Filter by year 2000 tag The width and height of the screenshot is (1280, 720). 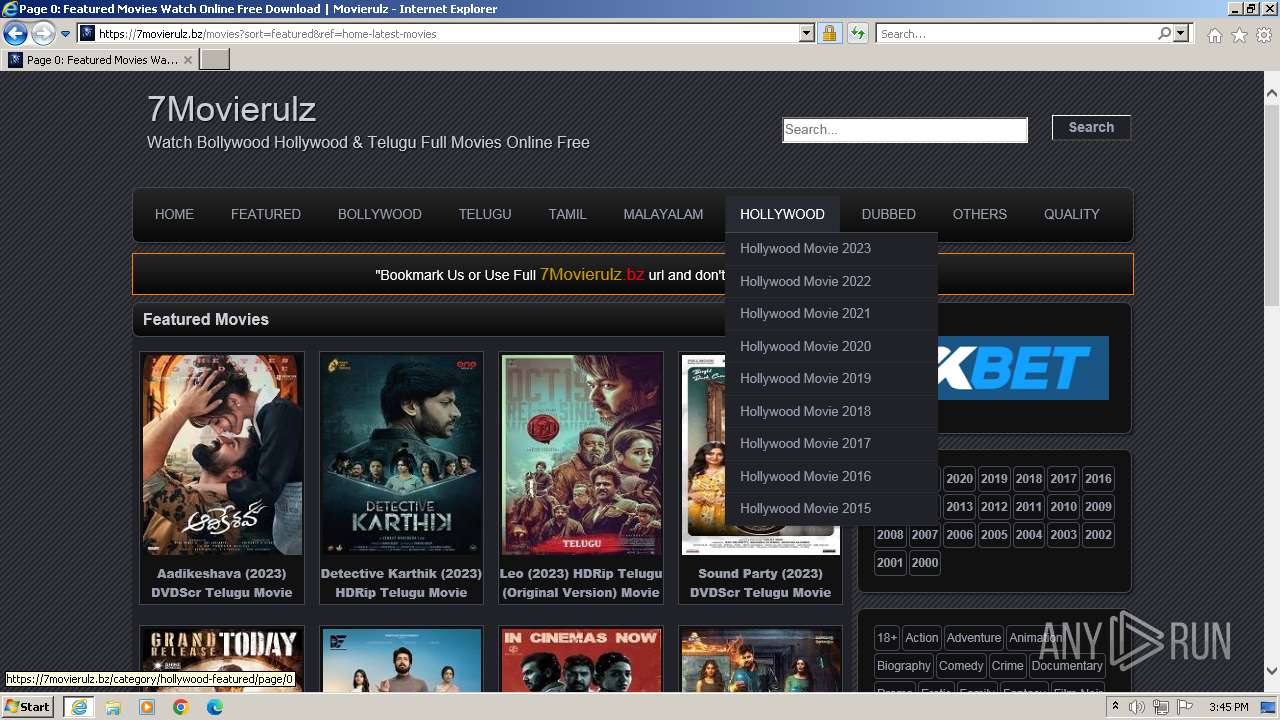point(925,562)
